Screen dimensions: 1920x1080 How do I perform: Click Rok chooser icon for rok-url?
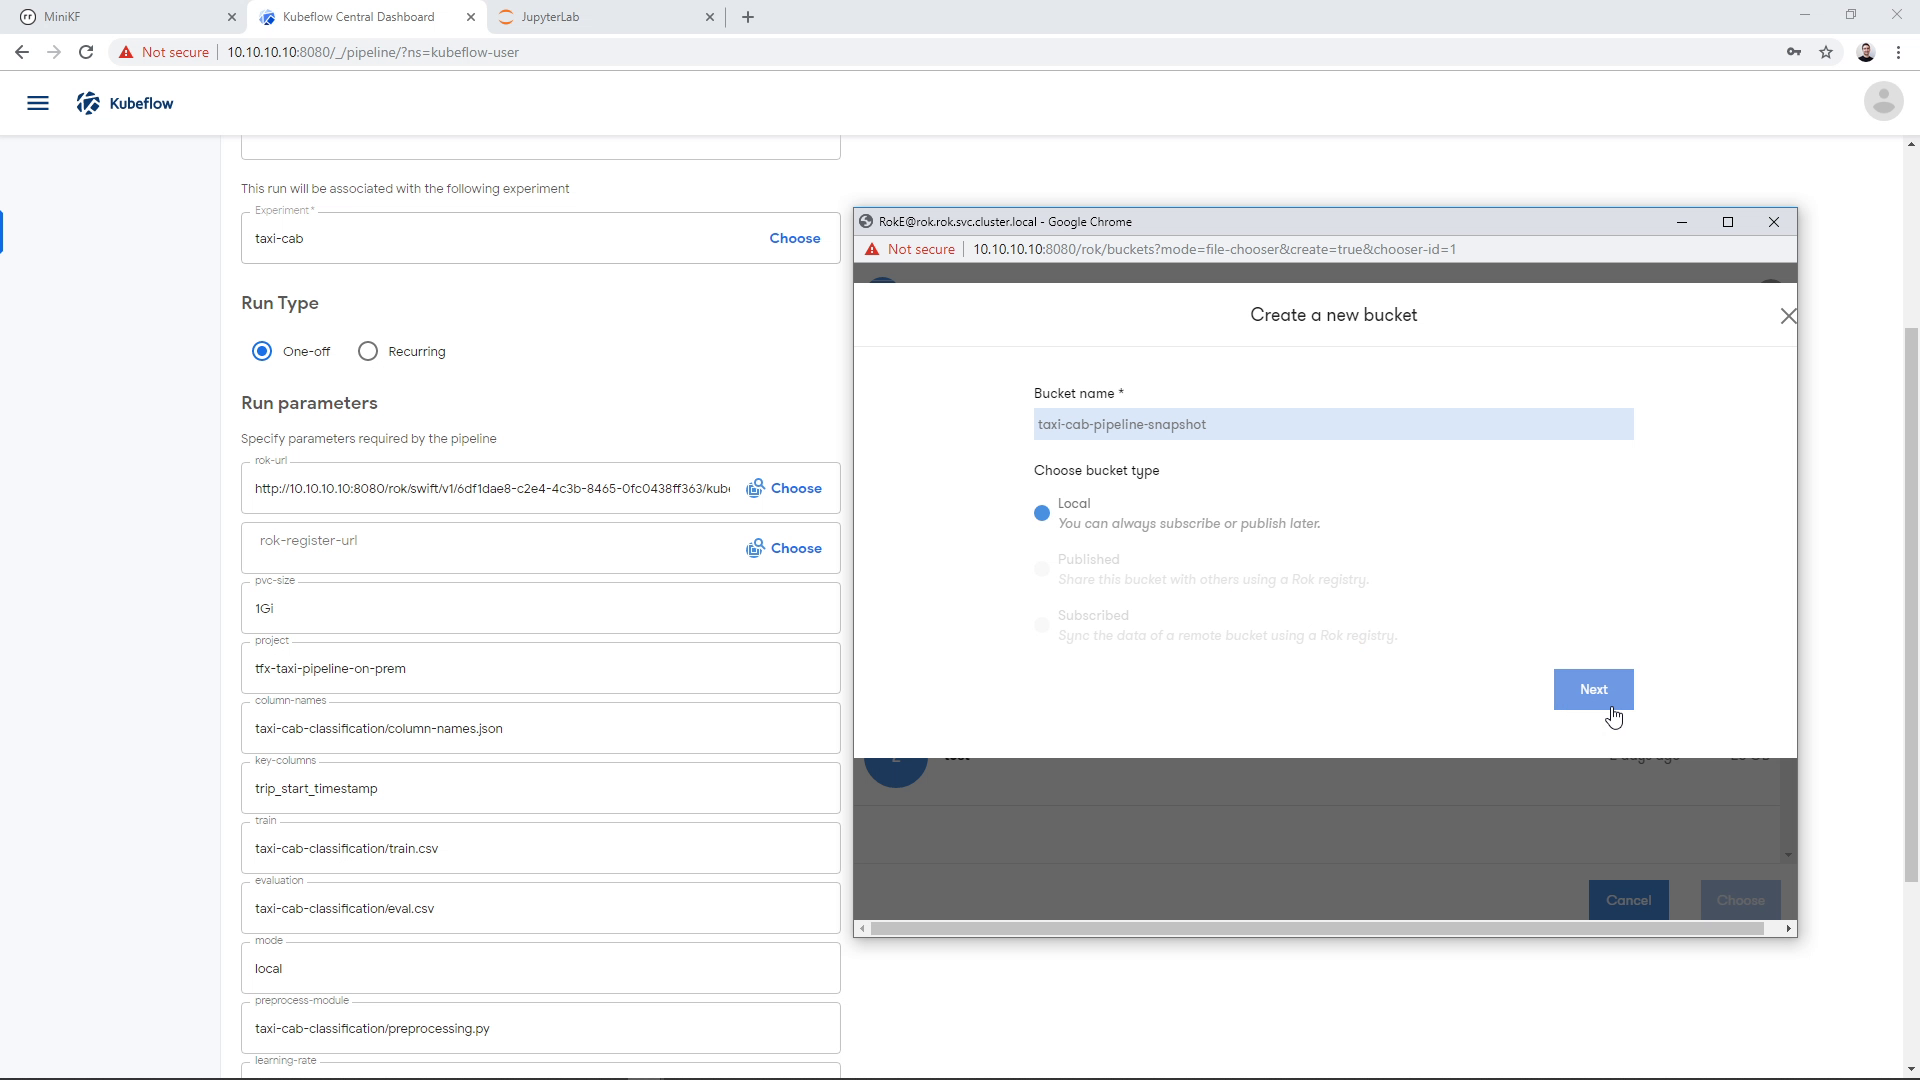tap(755, 488)
